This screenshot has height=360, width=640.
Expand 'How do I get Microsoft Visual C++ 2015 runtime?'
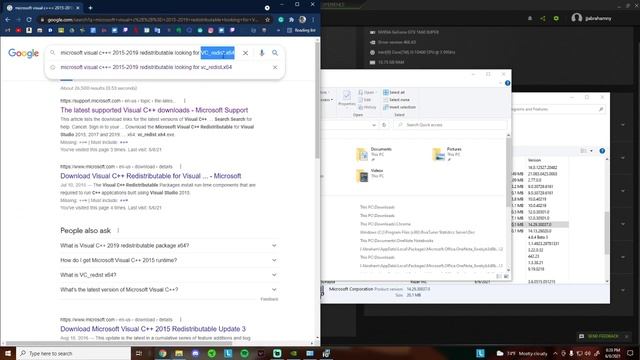pyautogui.click(x=168, y=260)
